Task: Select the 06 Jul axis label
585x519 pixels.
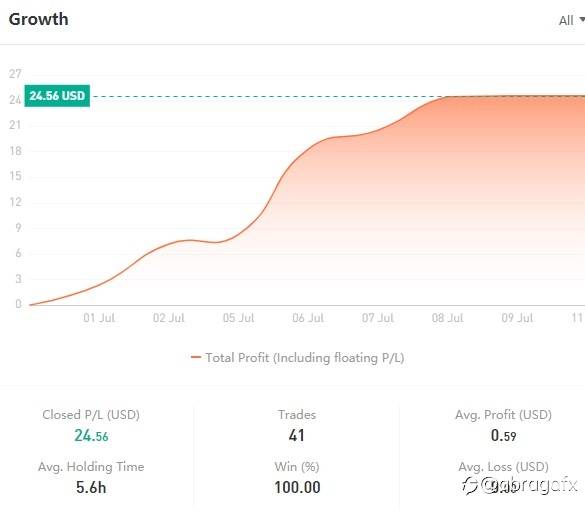Action: pyautogui.click(x=308, y=318)
